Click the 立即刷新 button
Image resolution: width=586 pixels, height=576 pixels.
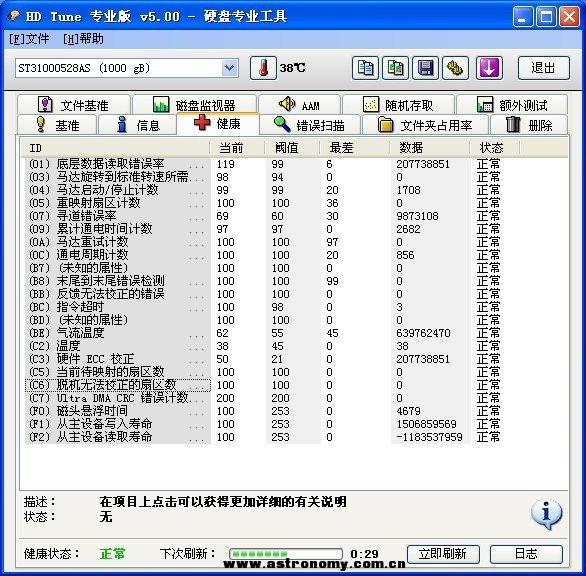tap(443, 554)
